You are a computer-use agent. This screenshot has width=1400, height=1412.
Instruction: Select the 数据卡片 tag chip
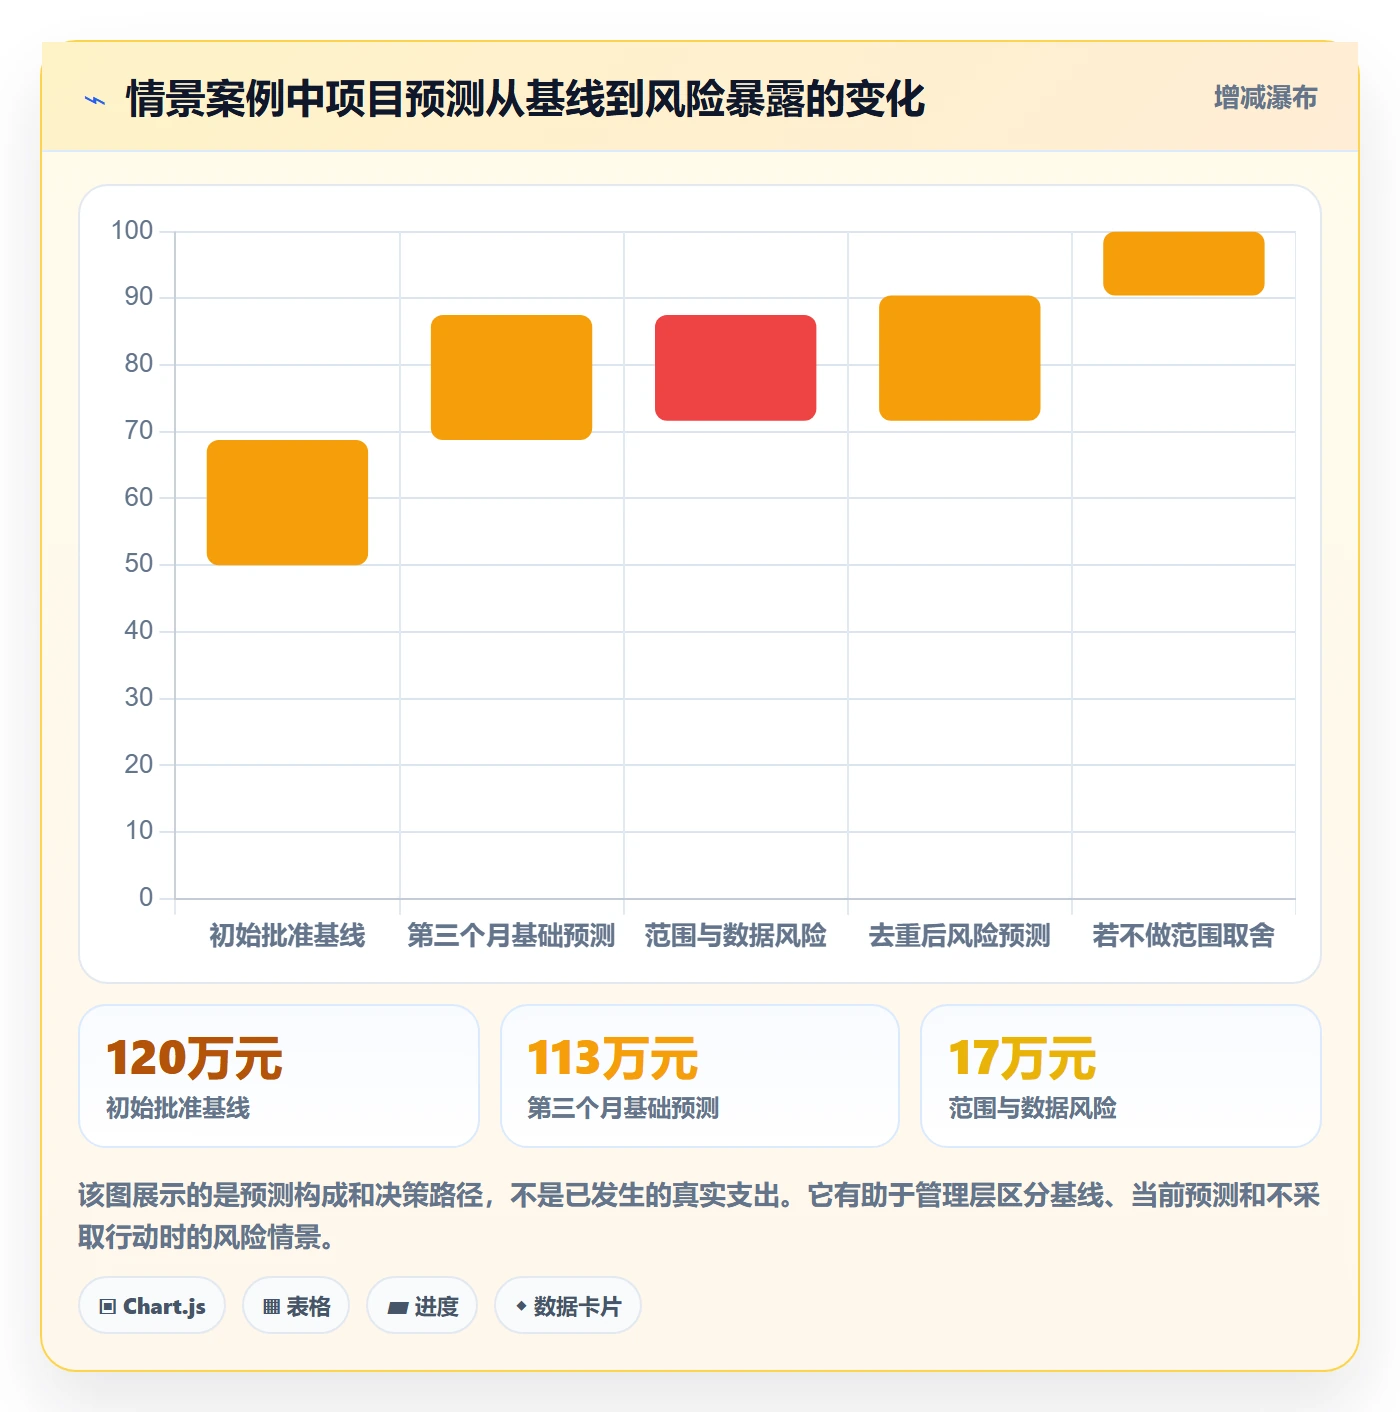point(568,1306)
